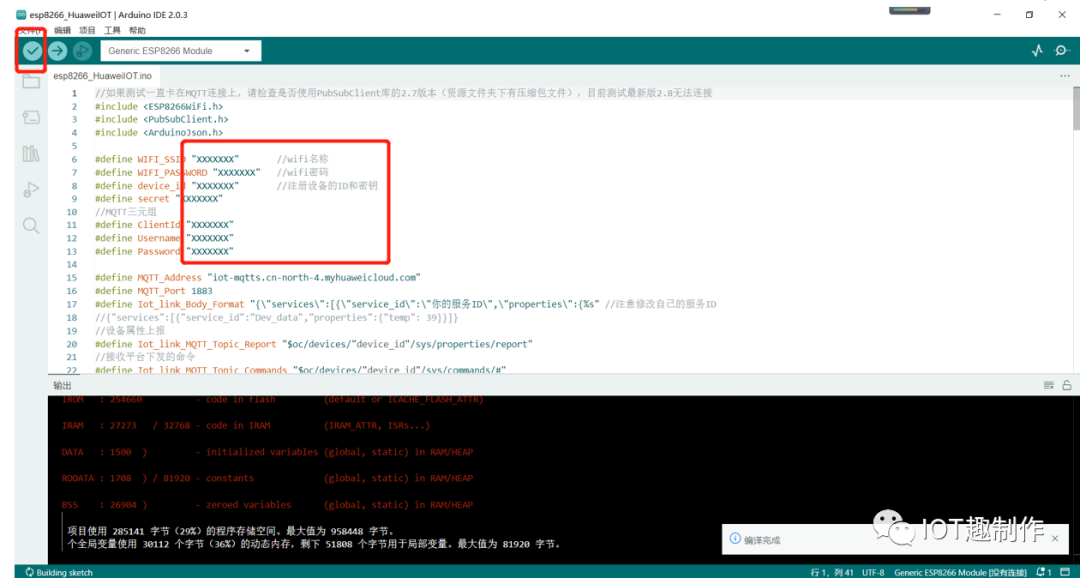Click the Verify checkmark button
This screenshot has height=578, width=1080.
click(x=32, y=50)
